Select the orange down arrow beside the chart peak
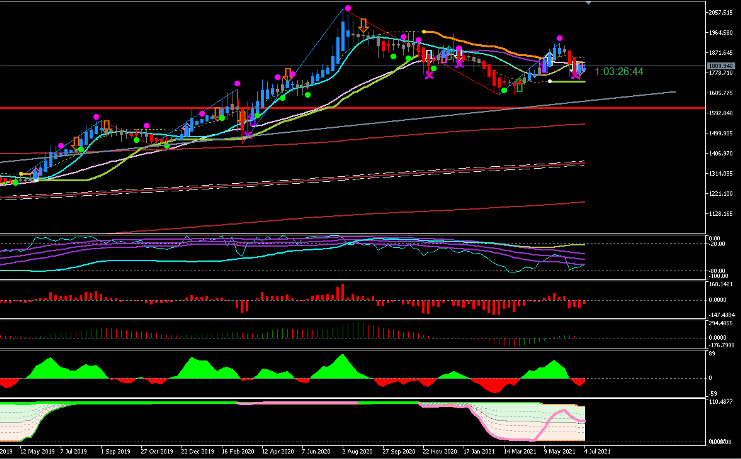 pyautogui.click(x=363, y=22)
